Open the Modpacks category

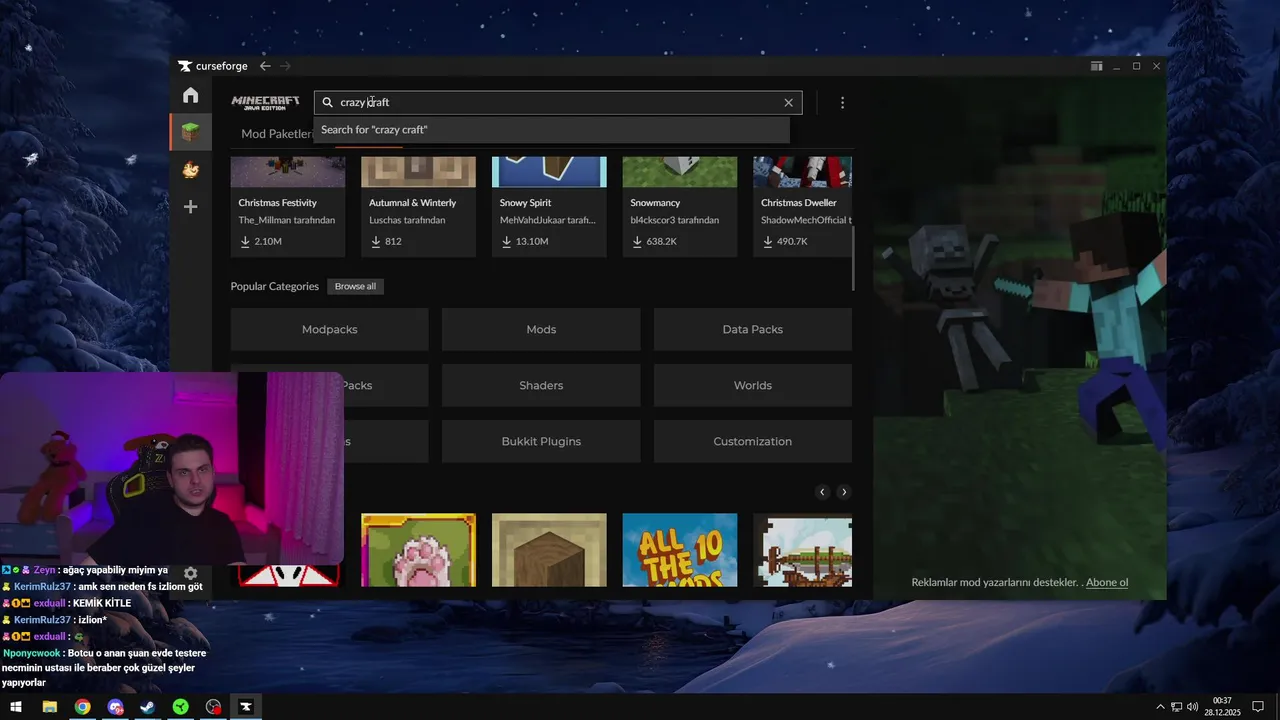pyautogui.click(x=329, y=329)
